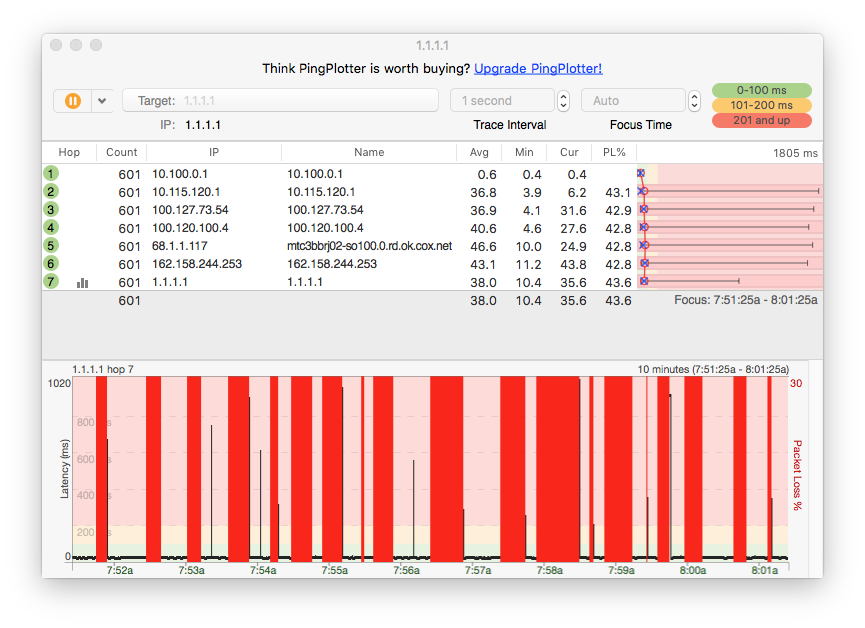Select IP 10.100.0.1 in hop 1 row
This screenshot has height=628, width=865.
tap(180, 174)
